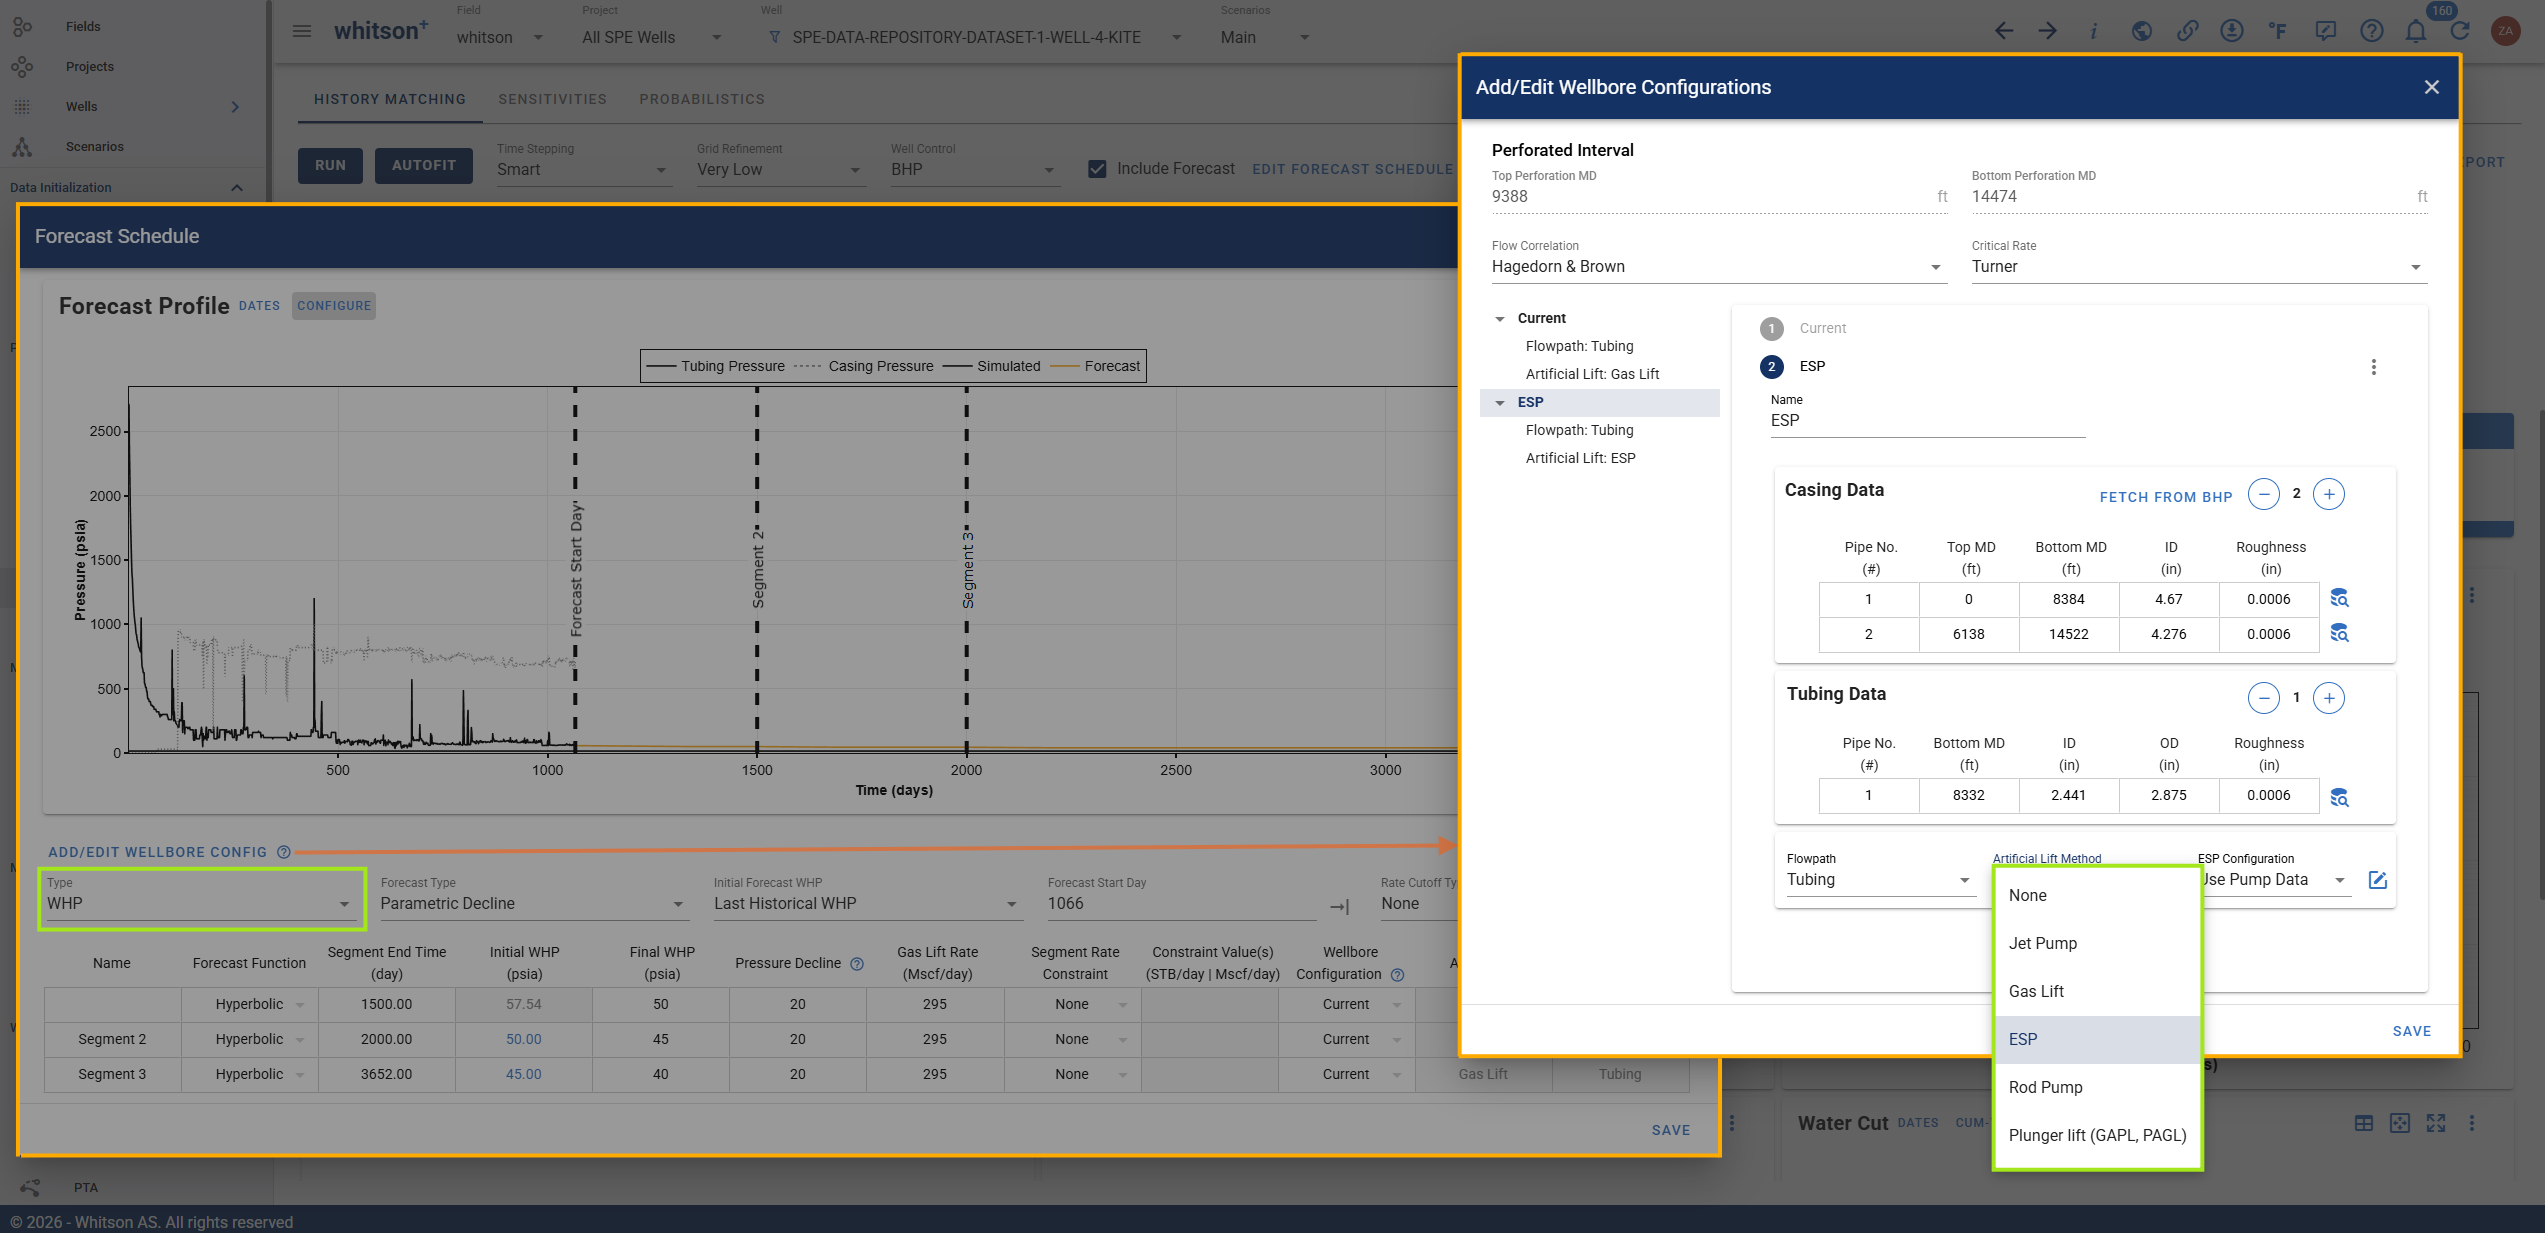Open Forecast Type Parametric Decline dropdown
Screen dimensions: 2545x1233
click(x=533, y=904)
